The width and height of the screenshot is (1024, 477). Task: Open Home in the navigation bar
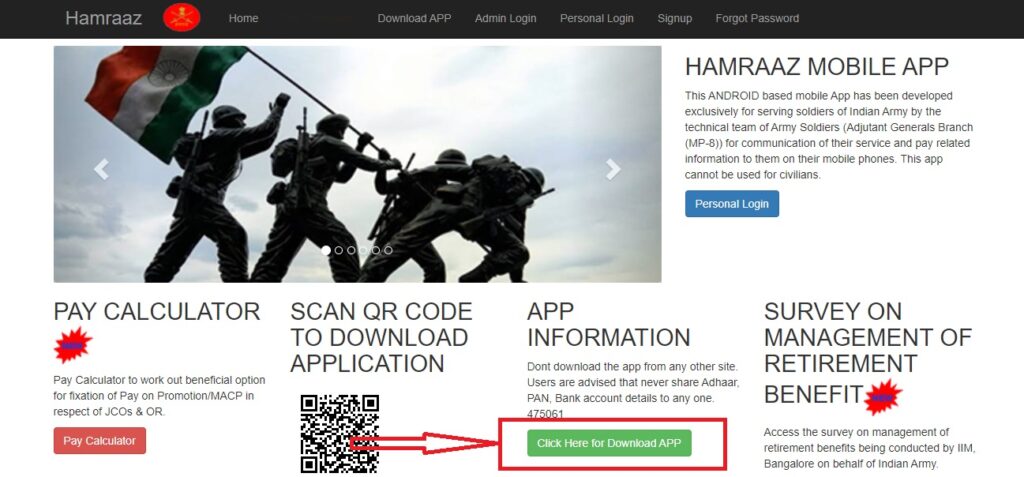click(x=244, y=18)
